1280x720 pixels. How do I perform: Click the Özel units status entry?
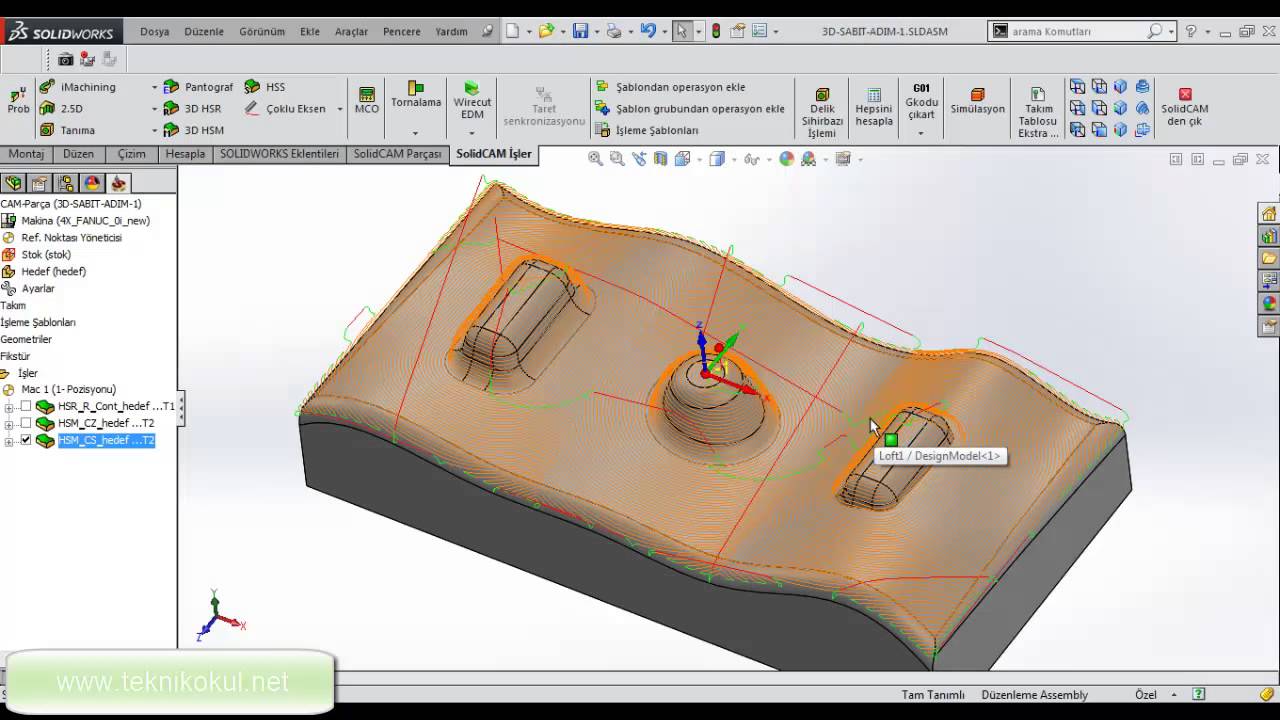[x=1145, y=695]
